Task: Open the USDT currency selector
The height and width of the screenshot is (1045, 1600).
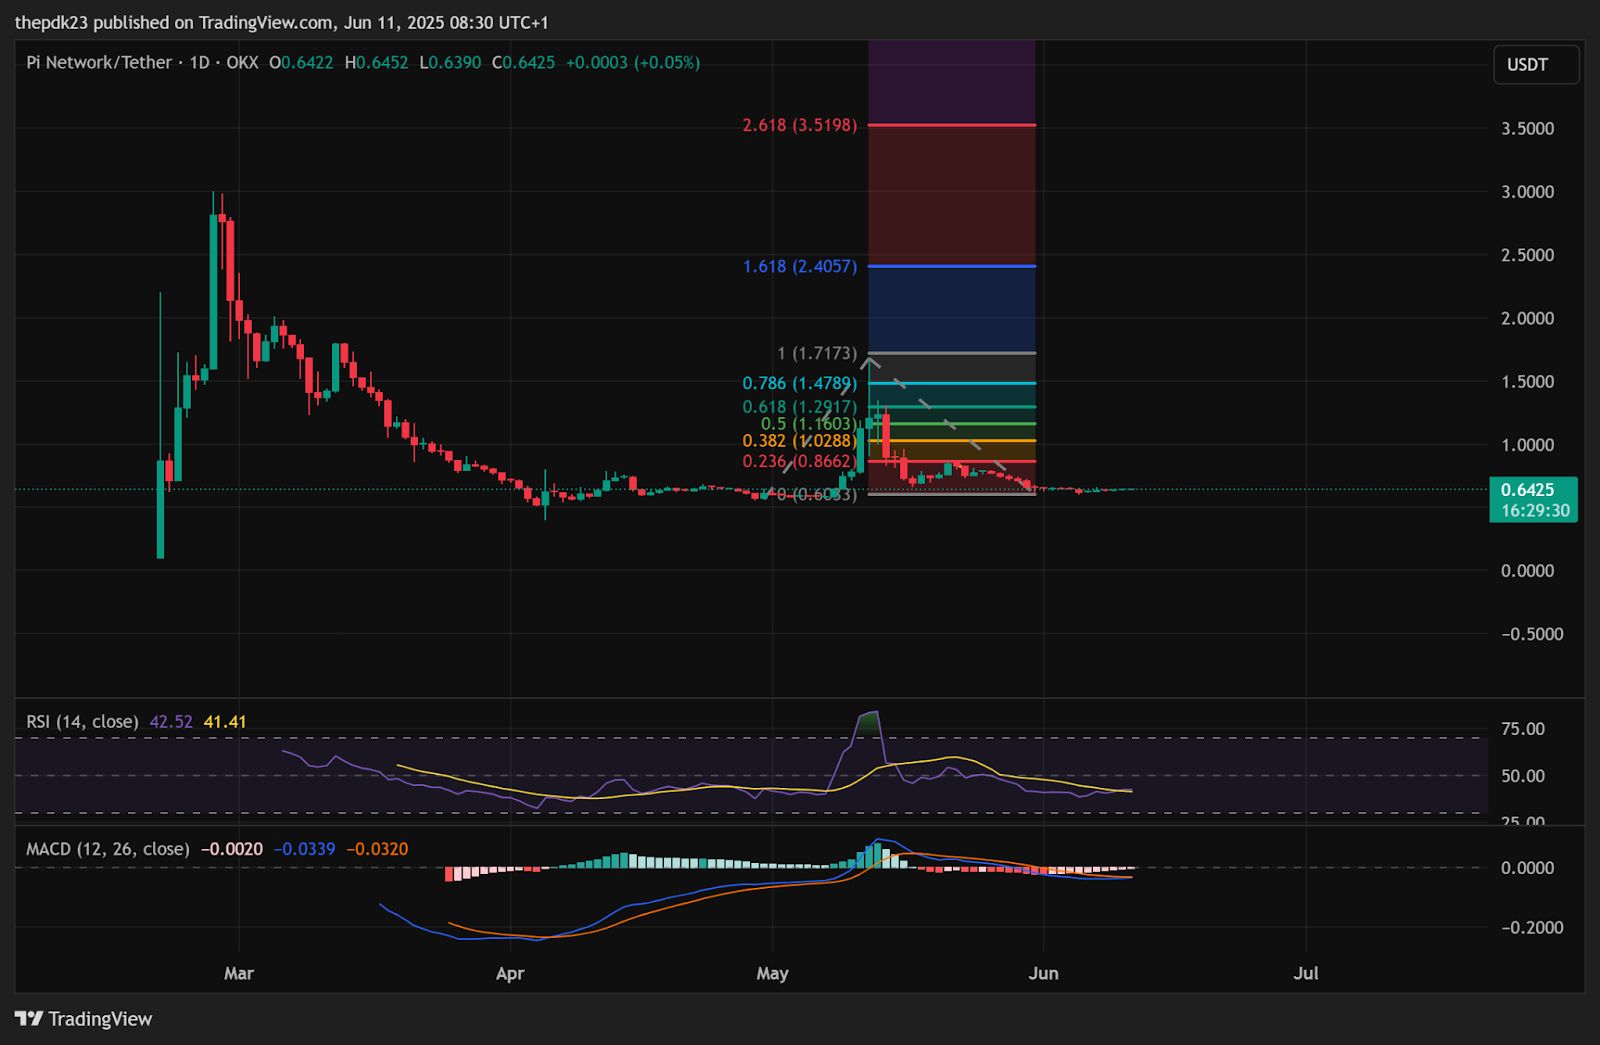Action: click(1536, 65)
